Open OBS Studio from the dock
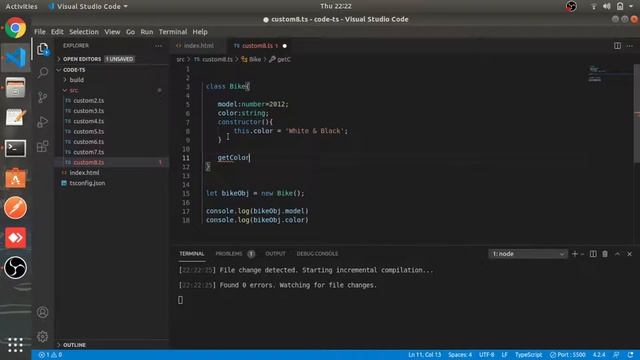This screenshot has height=360, width=640. (x=16, y=268)
